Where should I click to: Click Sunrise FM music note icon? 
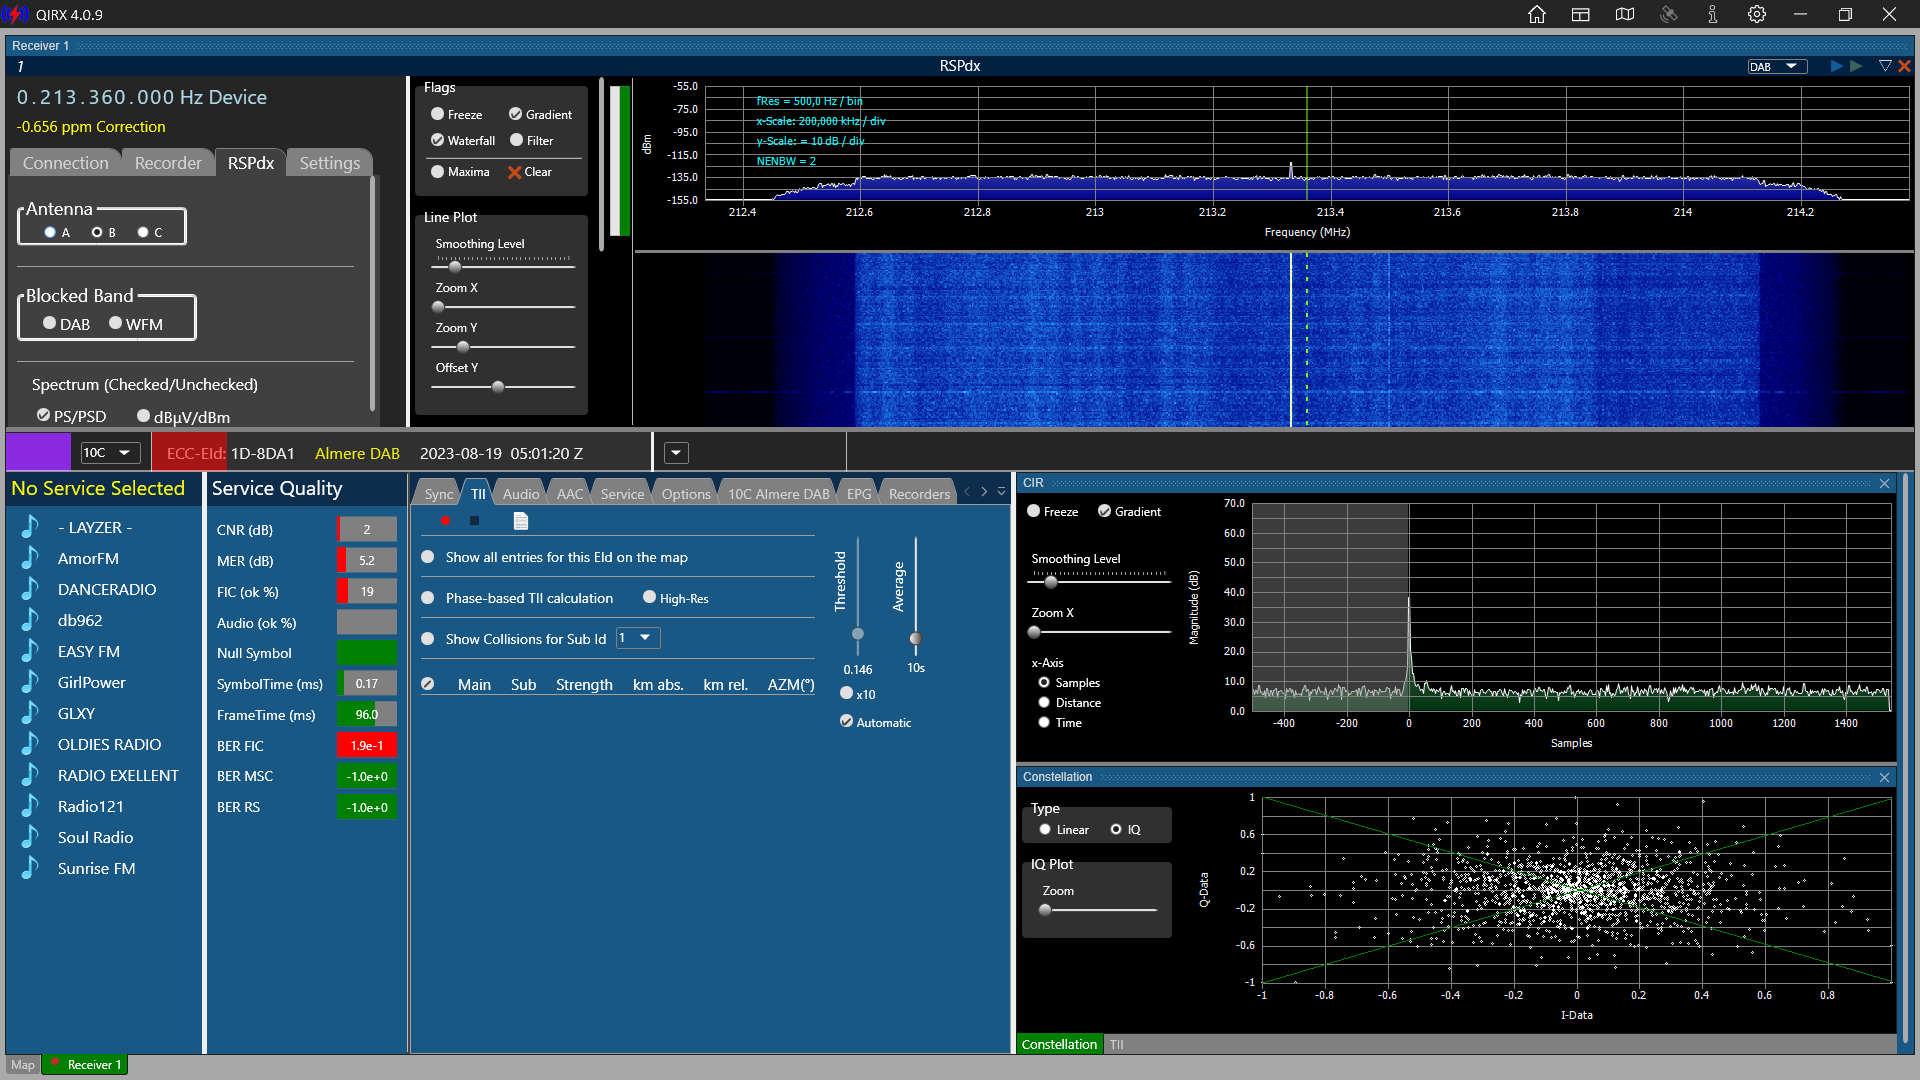[x=30, y=867]
